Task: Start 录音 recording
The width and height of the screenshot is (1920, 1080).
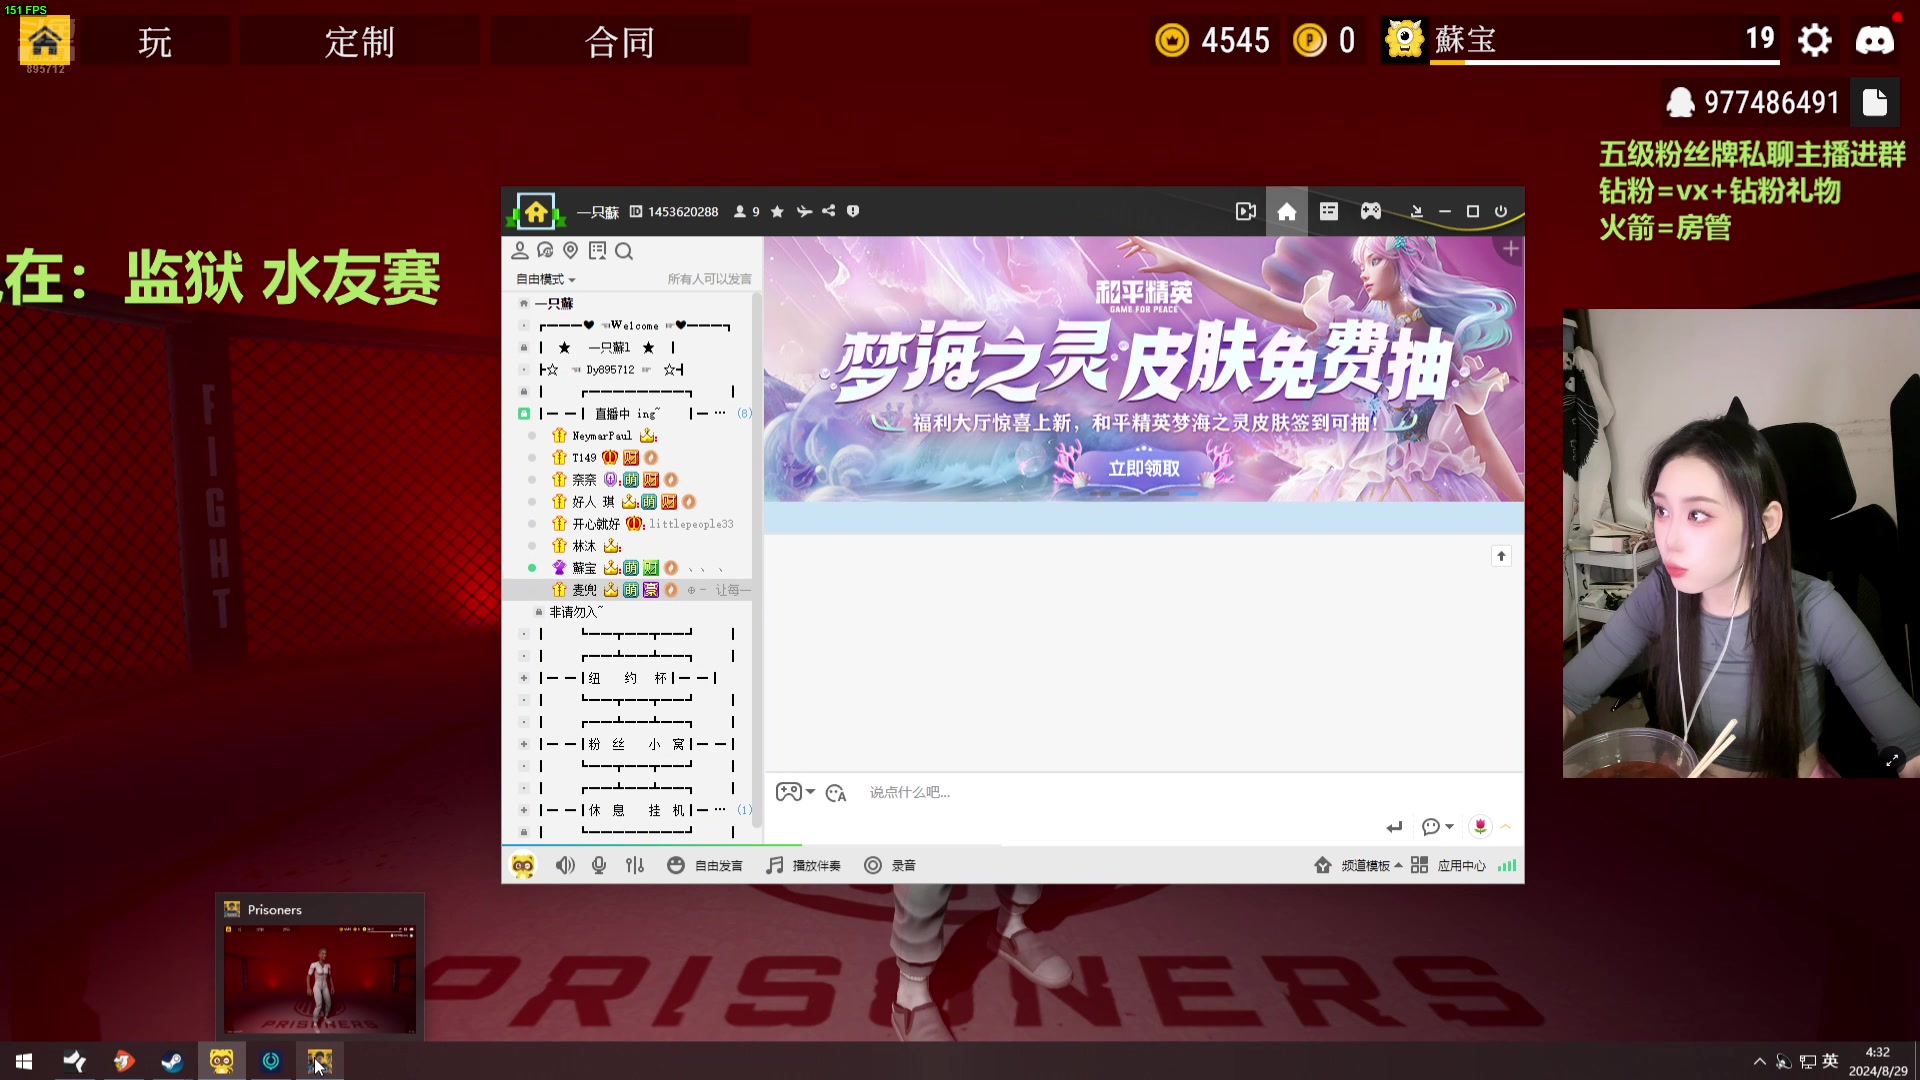Action: [x=890, y=865]
